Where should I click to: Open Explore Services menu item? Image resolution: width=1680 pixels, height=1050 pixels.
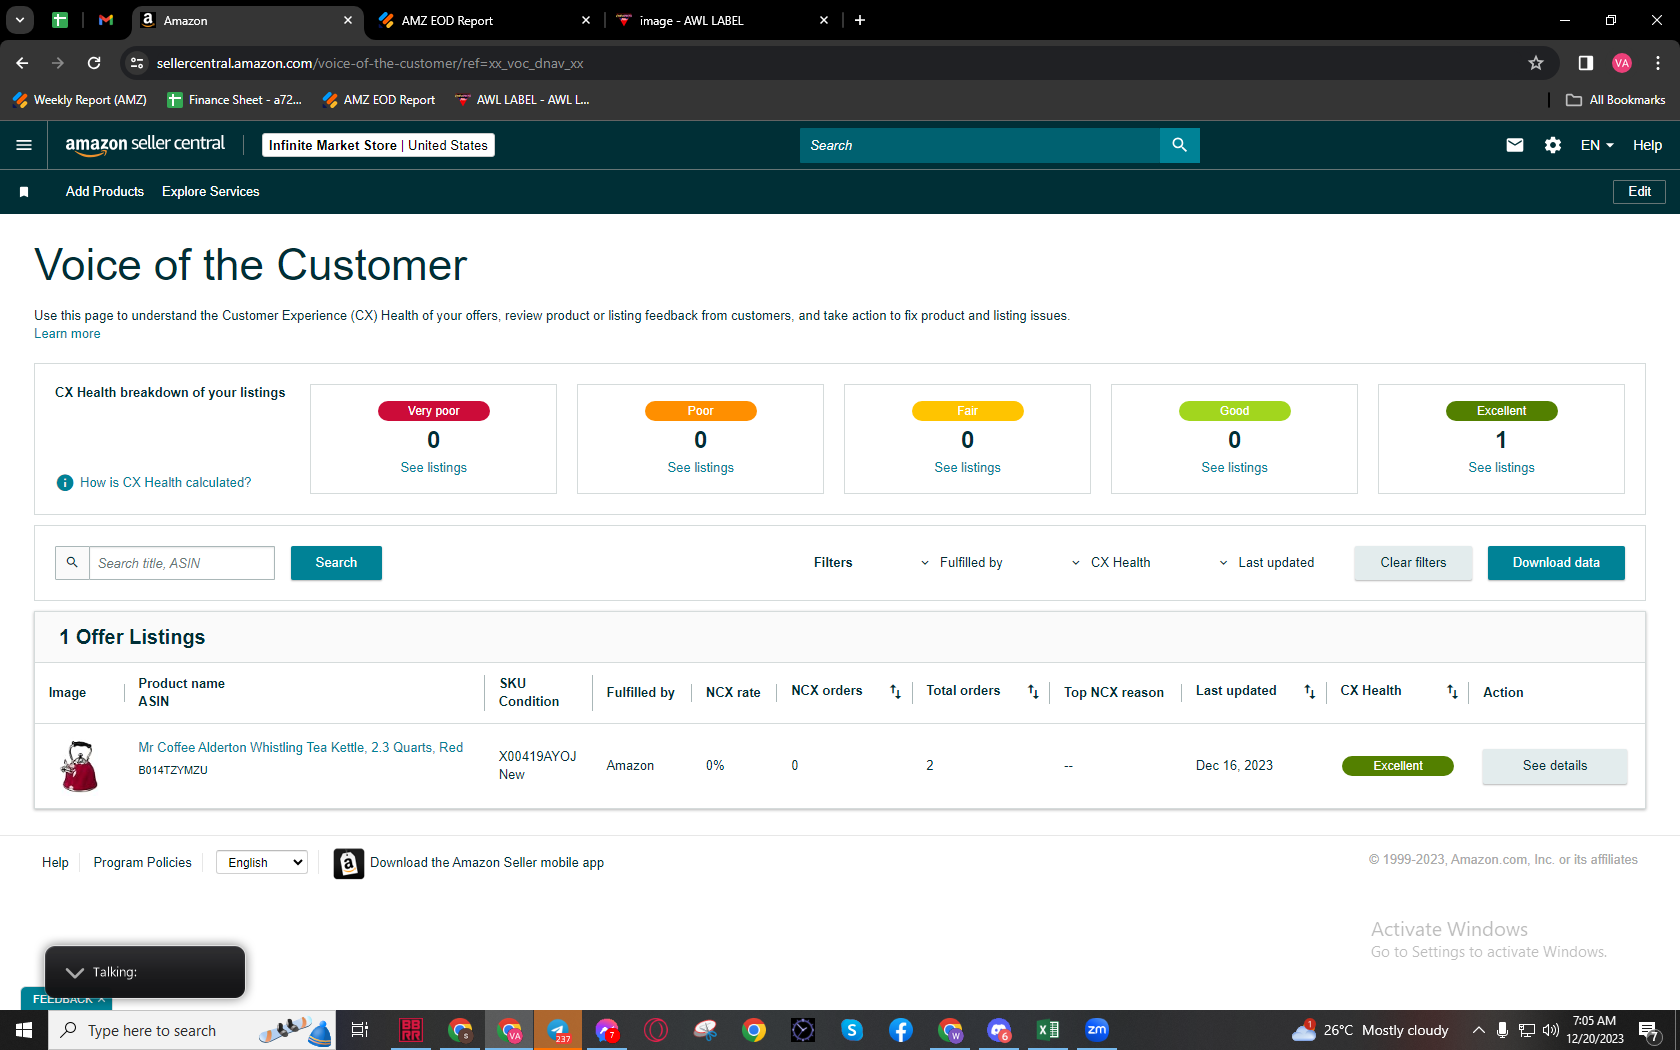[x=211, y=192]
